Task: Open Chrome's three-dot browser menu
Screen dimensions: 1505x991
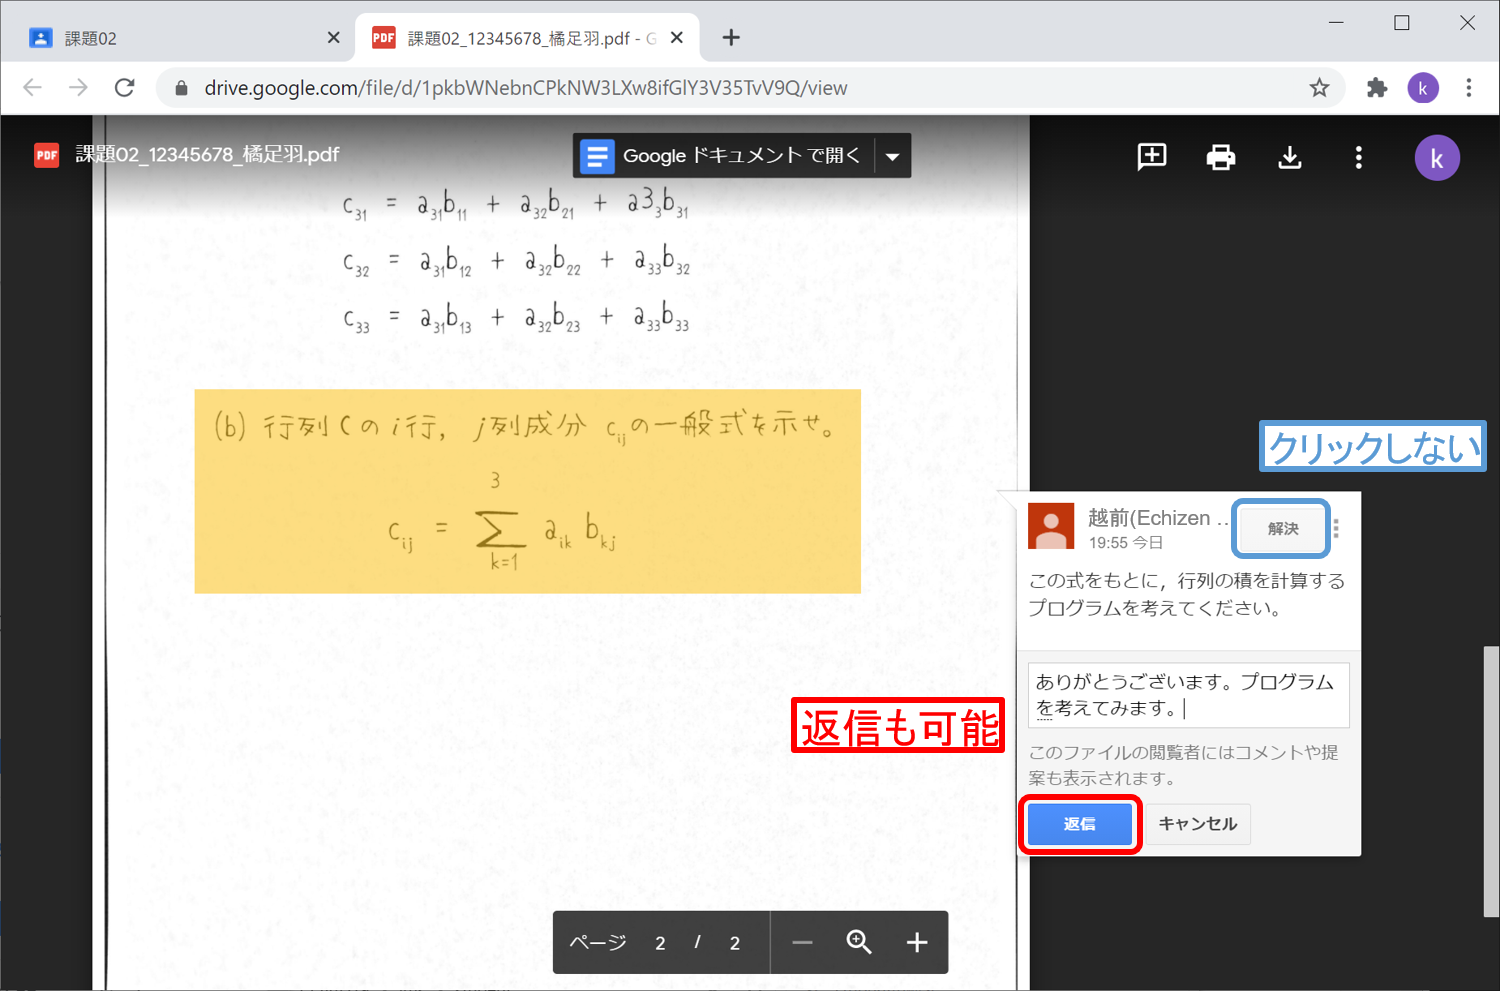Action: tap(1468, 88)
